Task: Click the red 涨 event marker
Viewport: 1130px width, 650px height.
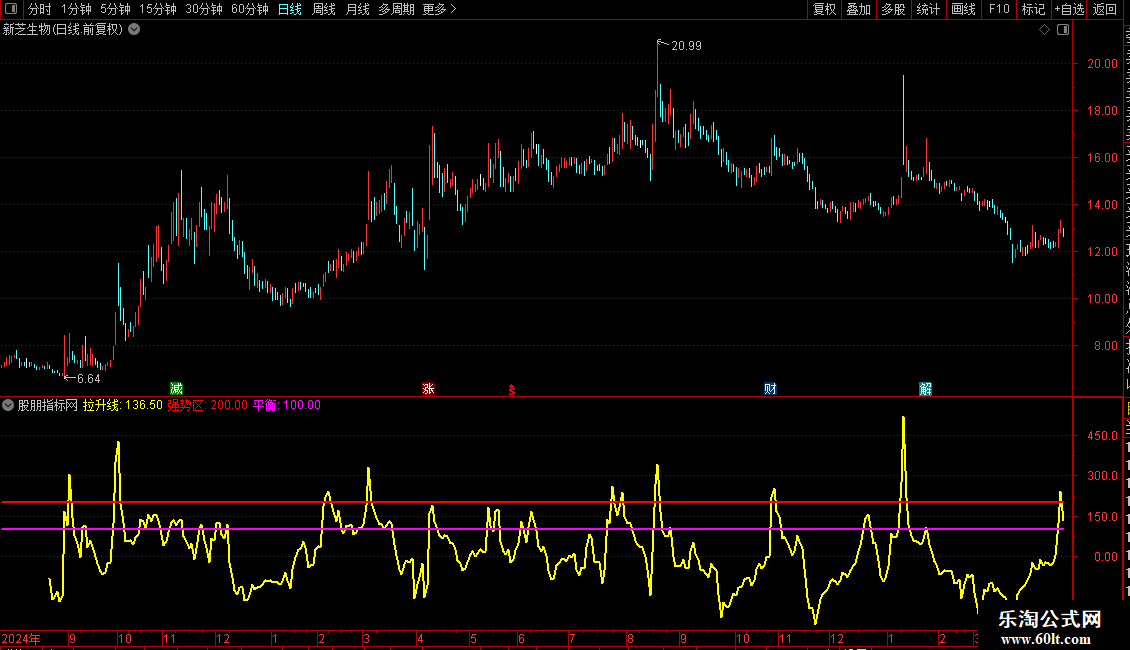Action: pos(428,389)
